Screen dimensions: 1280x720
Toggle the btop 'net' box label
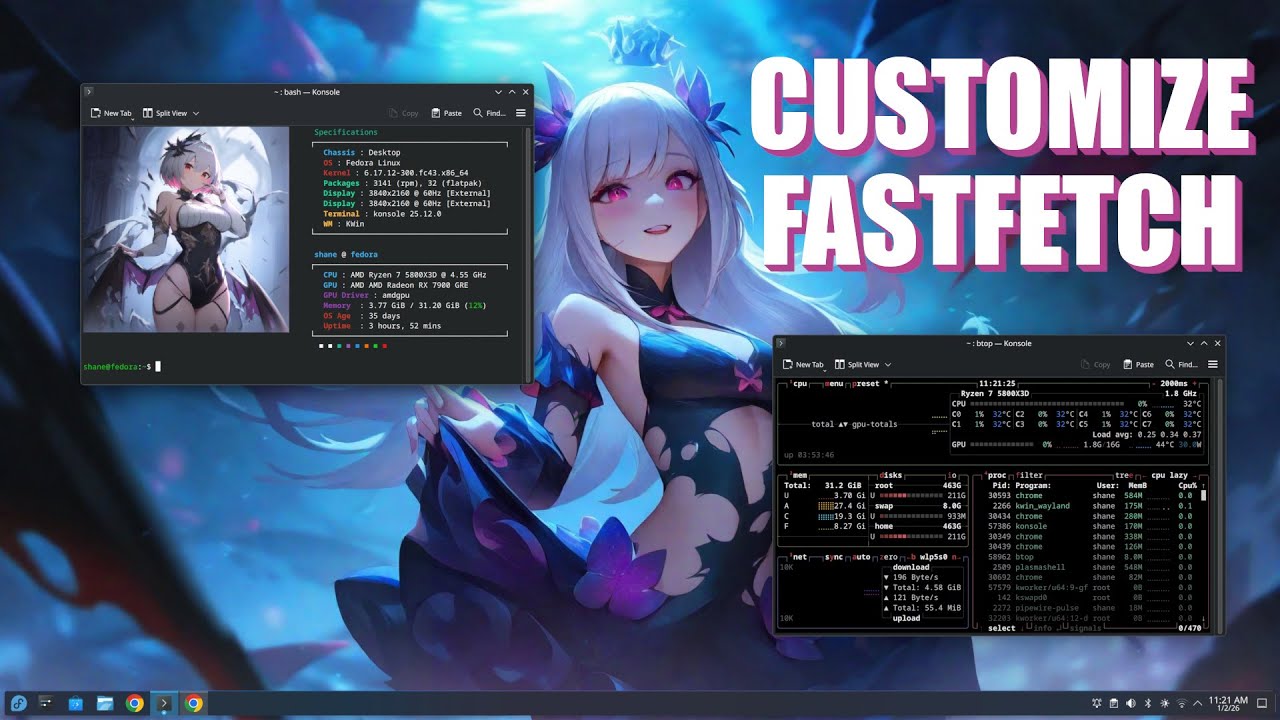point(799,557)
